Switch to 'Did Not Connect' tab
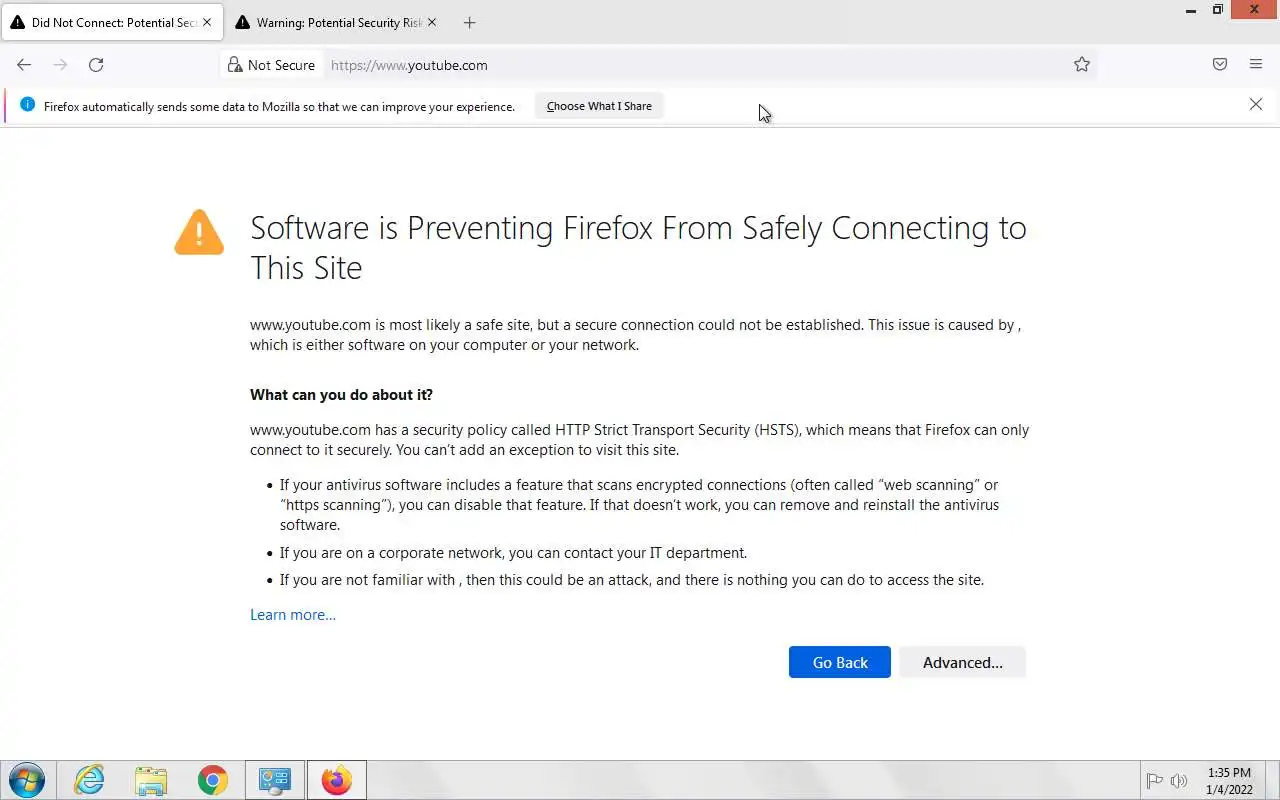Screen dimensions: 1280x800 [x=112, y=23]
